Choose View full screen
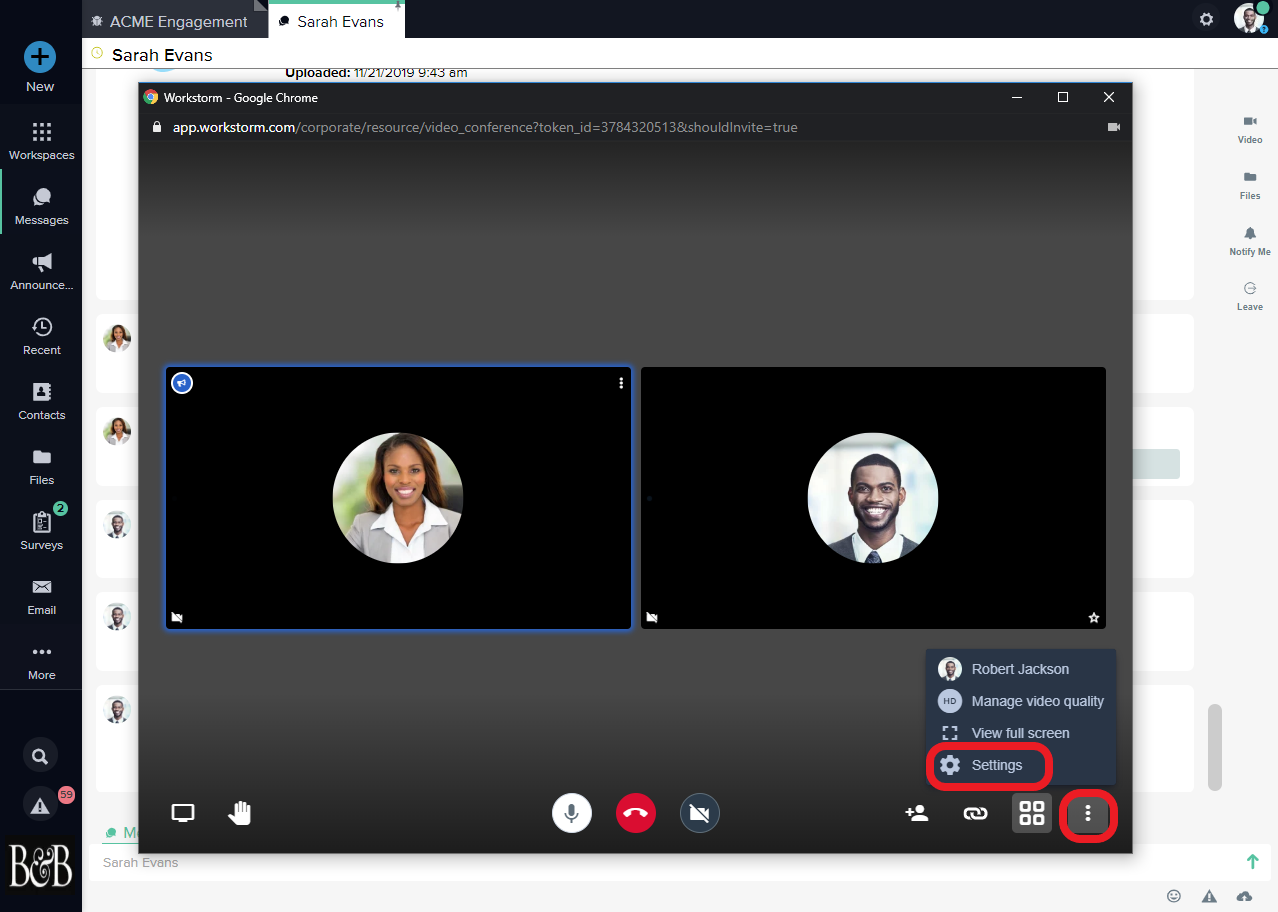Viewport: 1278px width, 912px height. (x=1020, y=733)
